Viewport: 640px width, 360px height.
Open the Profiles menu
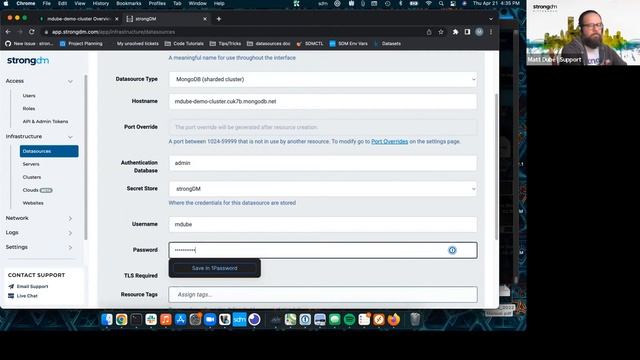tap(157, 3)
